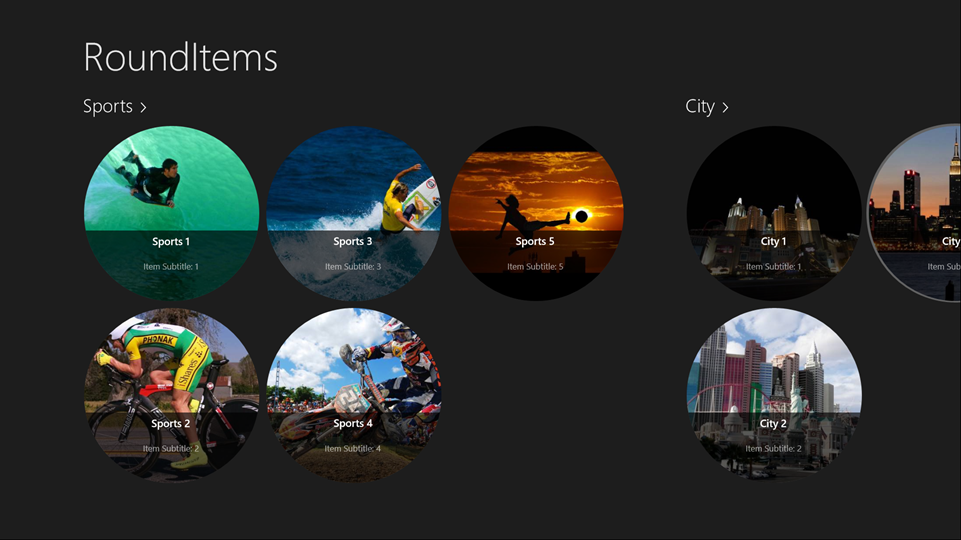Expand the chevron next to City
Viewport: 961px width, 540px height.
click(x=725, y=107)
